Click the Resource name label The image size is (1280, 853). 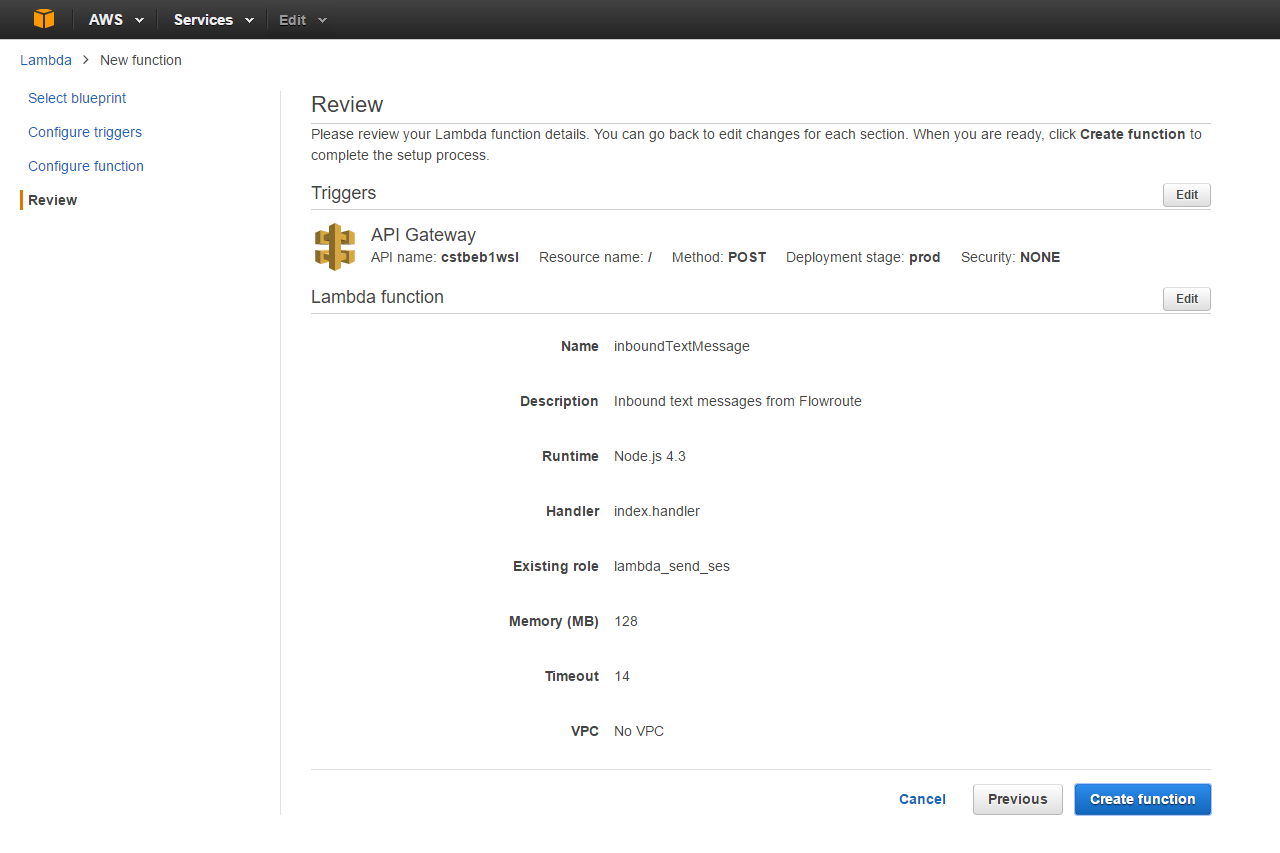coord(591,257)
